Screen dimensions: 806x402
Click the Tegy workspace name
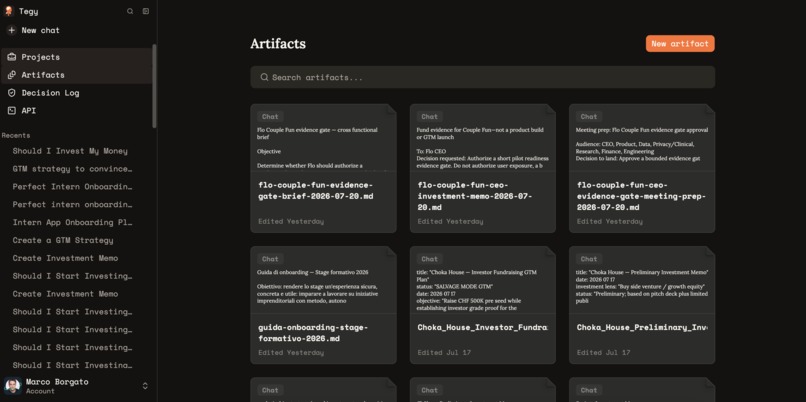(29, 11)
